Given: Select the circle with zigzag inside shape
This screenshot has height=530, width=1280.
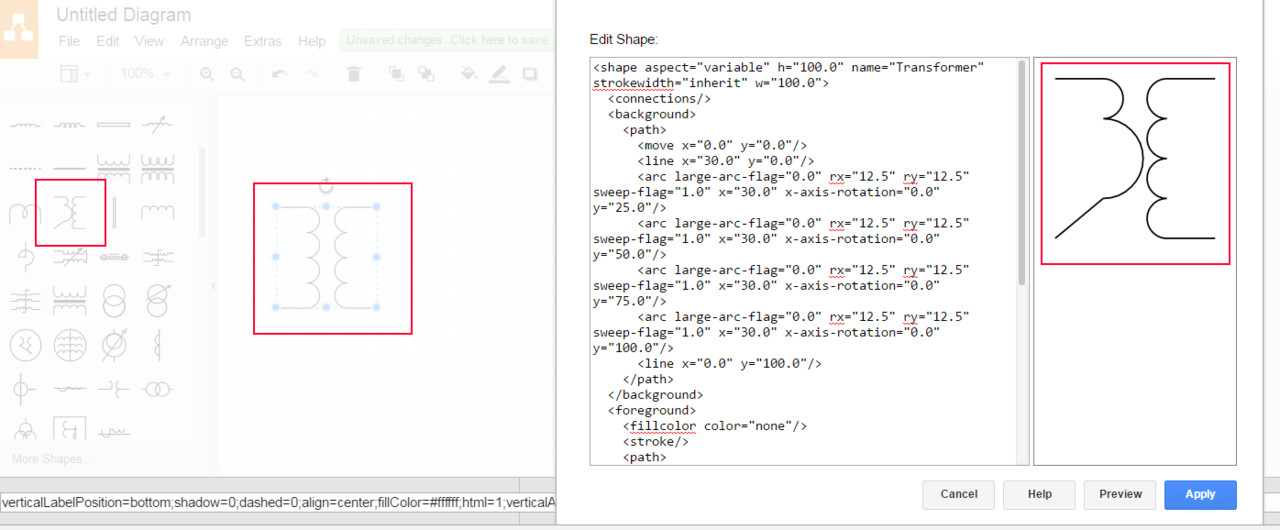Looking at the screenshot, I should 25,345.
